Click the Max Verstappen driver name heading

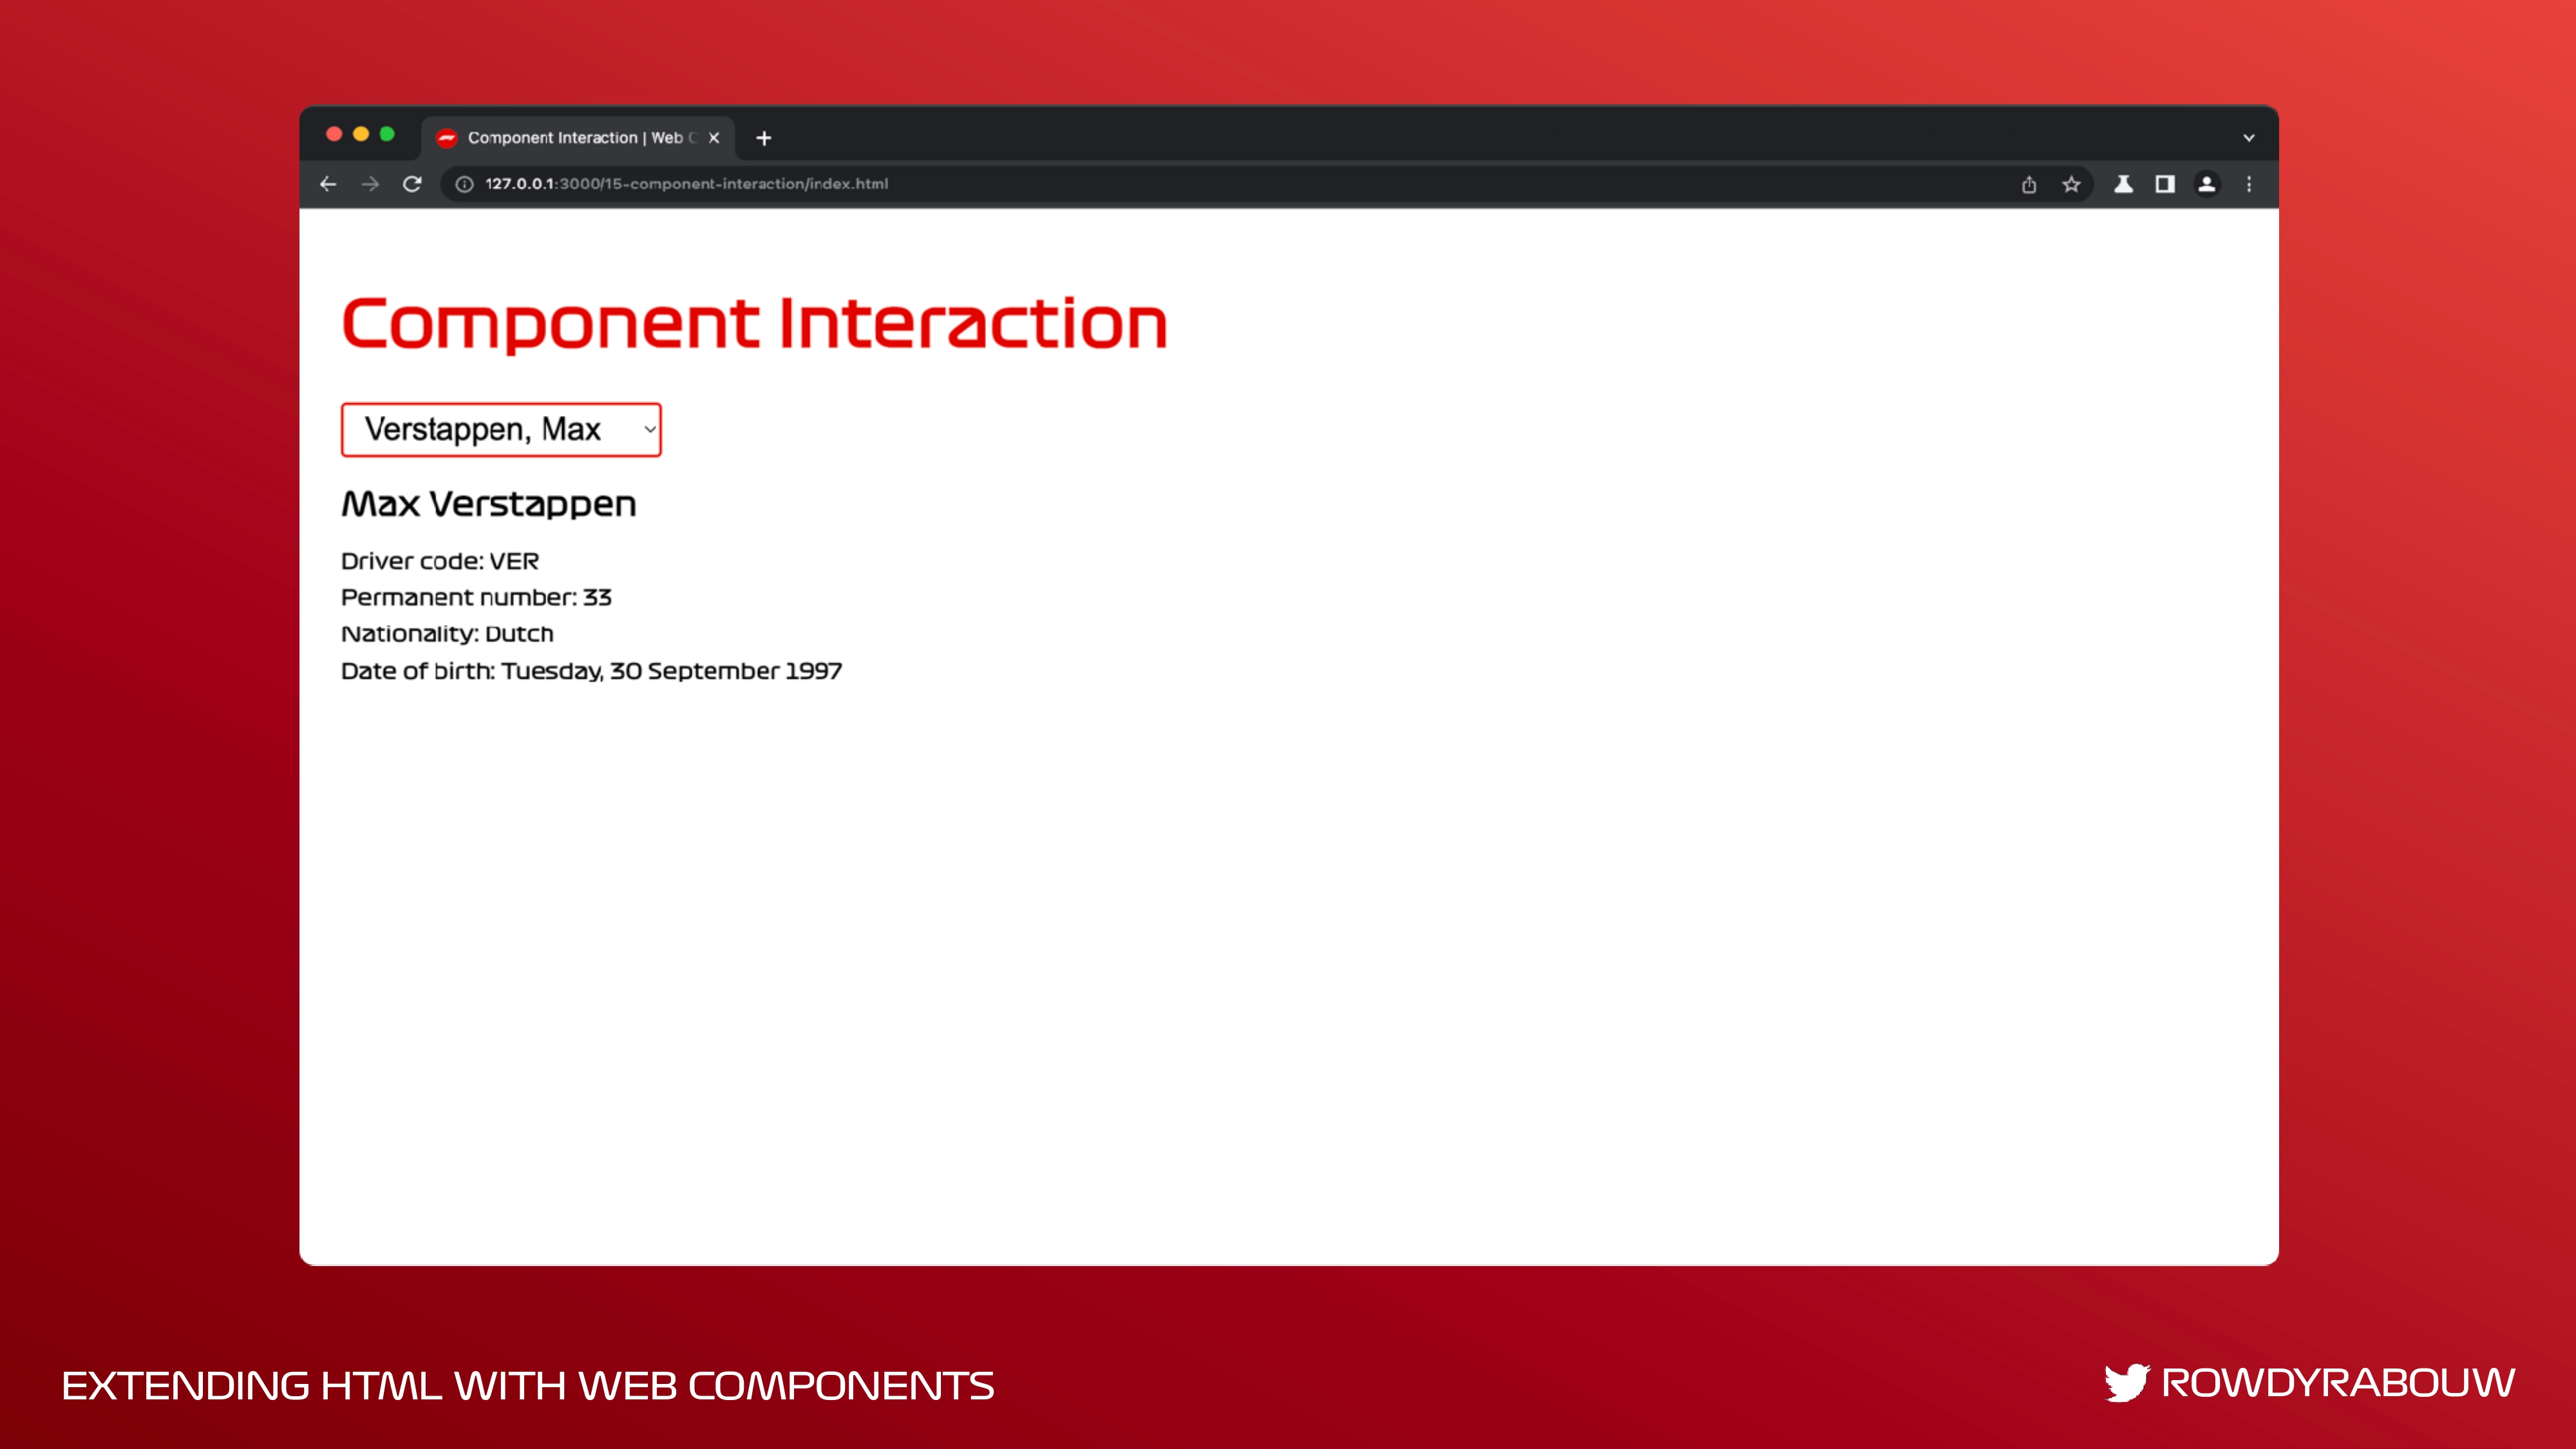488,504
